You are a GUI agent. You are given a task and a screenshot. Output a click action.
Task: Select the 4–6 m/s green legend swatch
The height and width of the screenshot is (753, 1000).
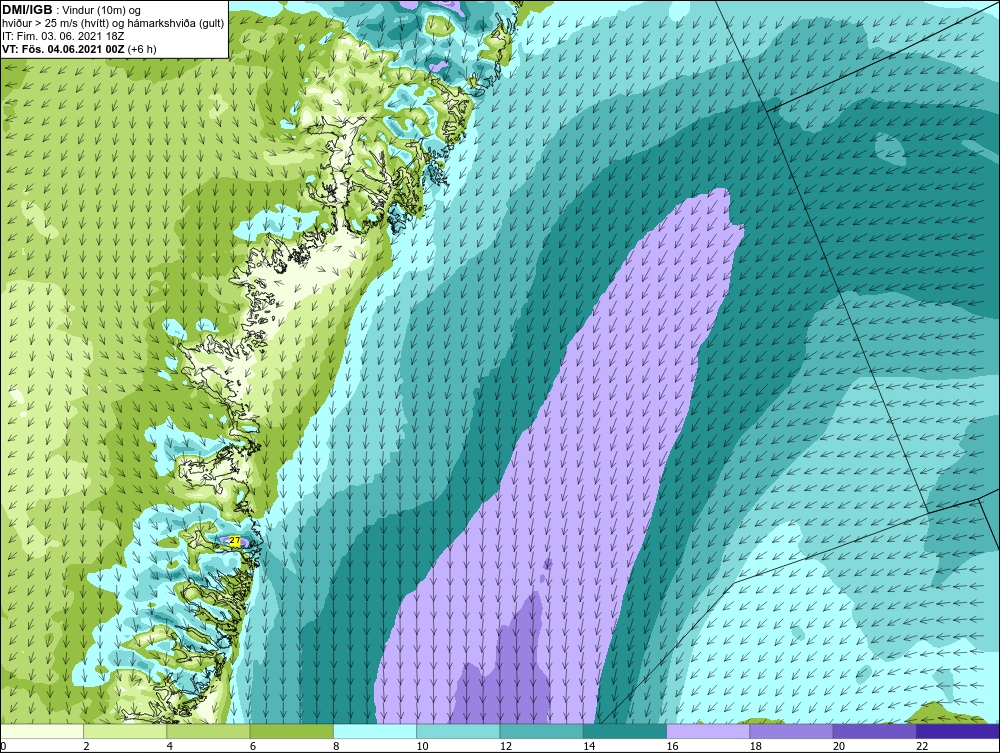click(x=208, y=731)
